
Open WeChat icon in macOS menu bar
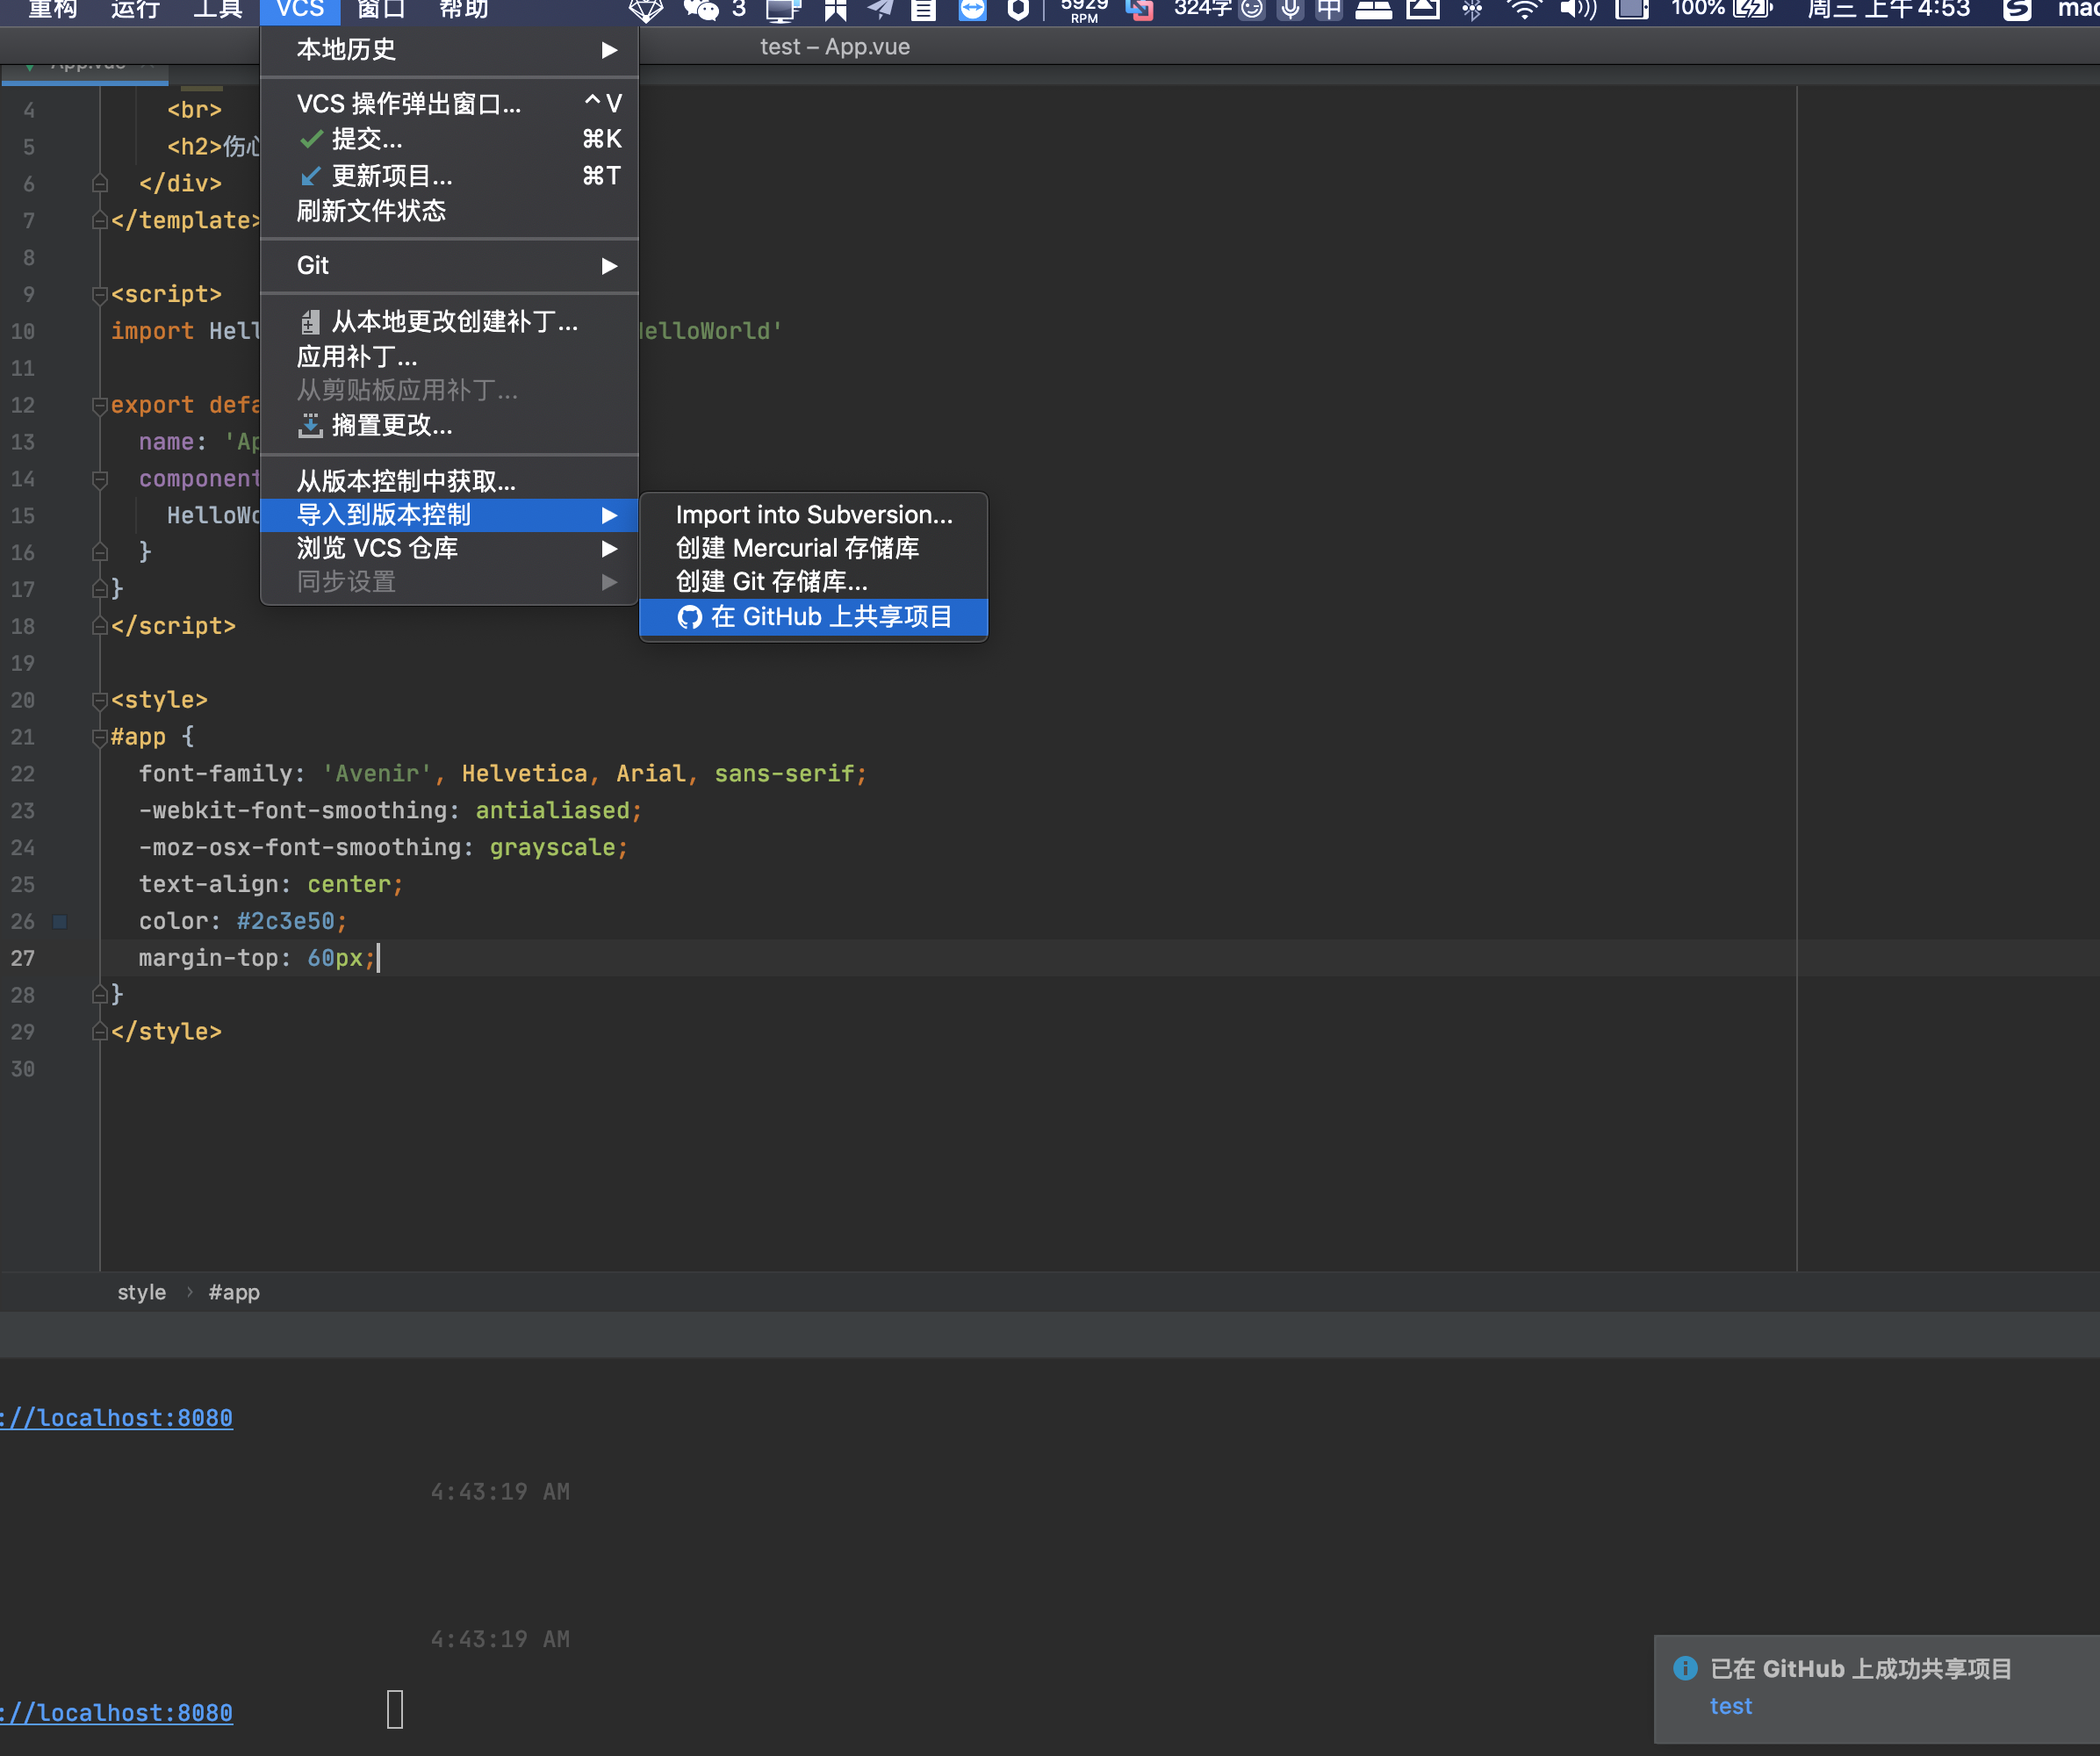click(700, 10)
